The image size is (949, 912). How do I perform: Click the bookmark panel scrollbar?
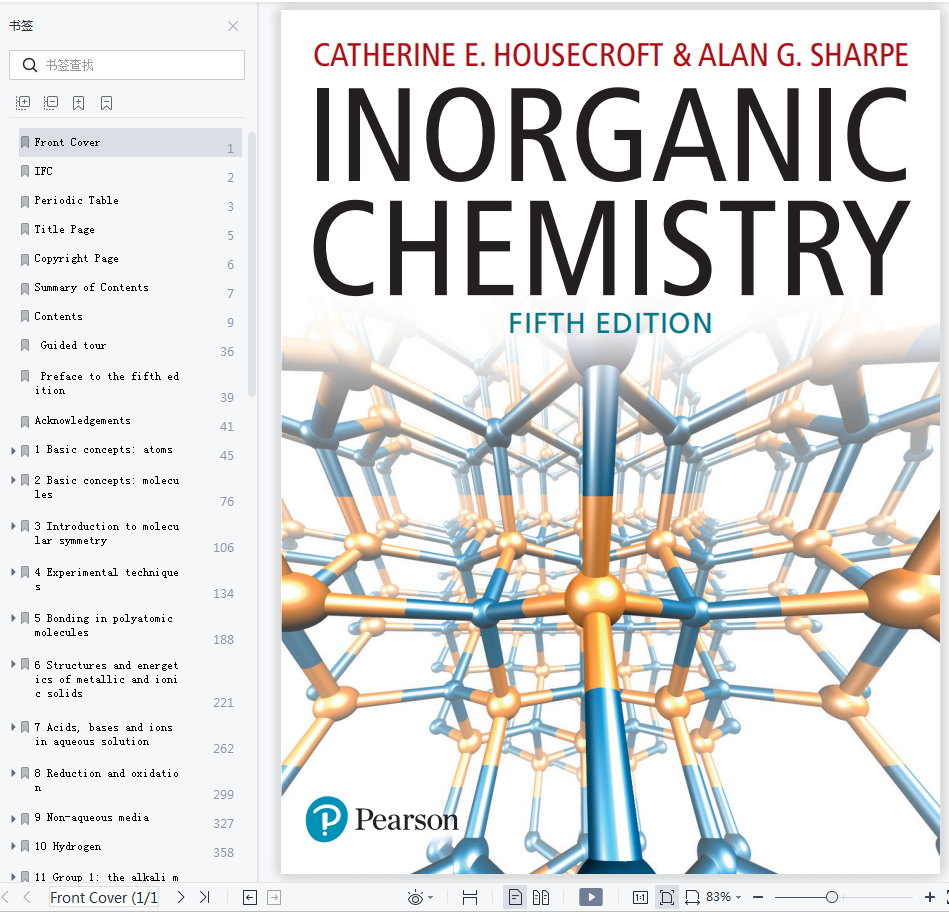tap(252, 264)
